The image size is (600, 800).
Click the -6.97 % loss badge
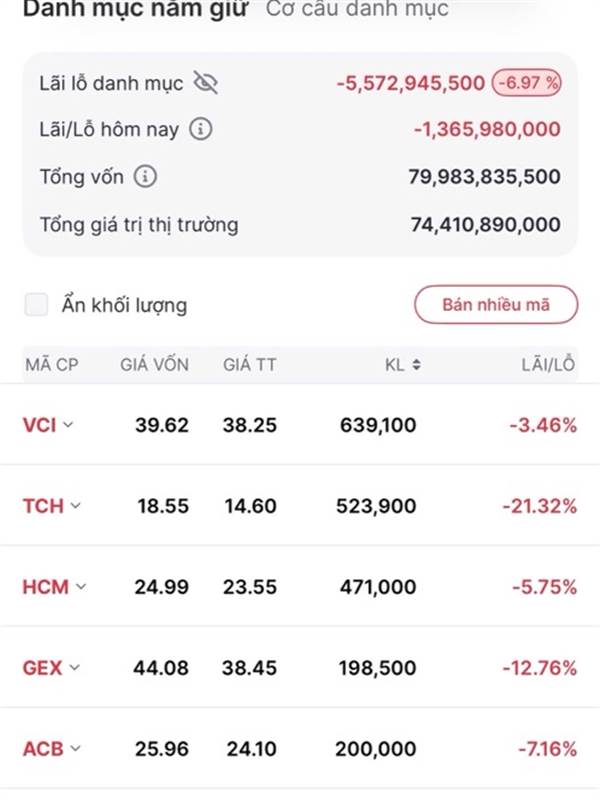[526, 83]
